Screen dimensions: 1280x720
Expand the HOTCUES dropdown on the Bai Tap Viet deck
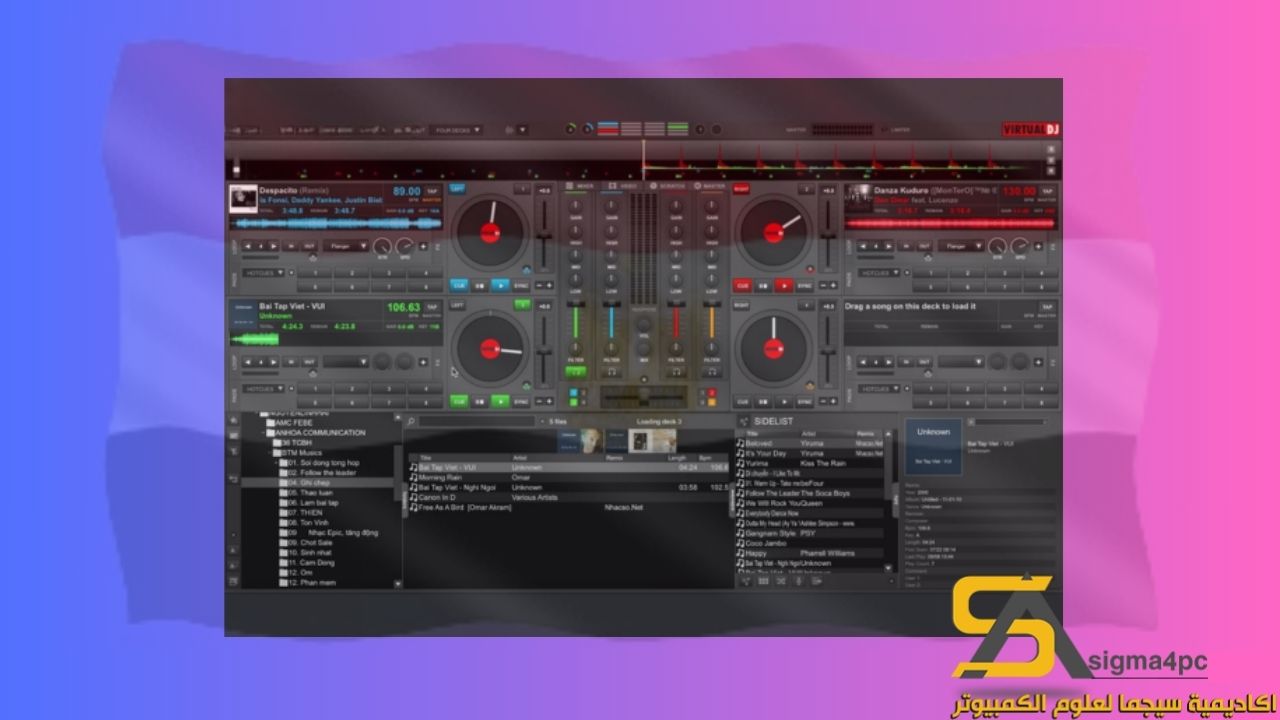(x=265, y=388)
